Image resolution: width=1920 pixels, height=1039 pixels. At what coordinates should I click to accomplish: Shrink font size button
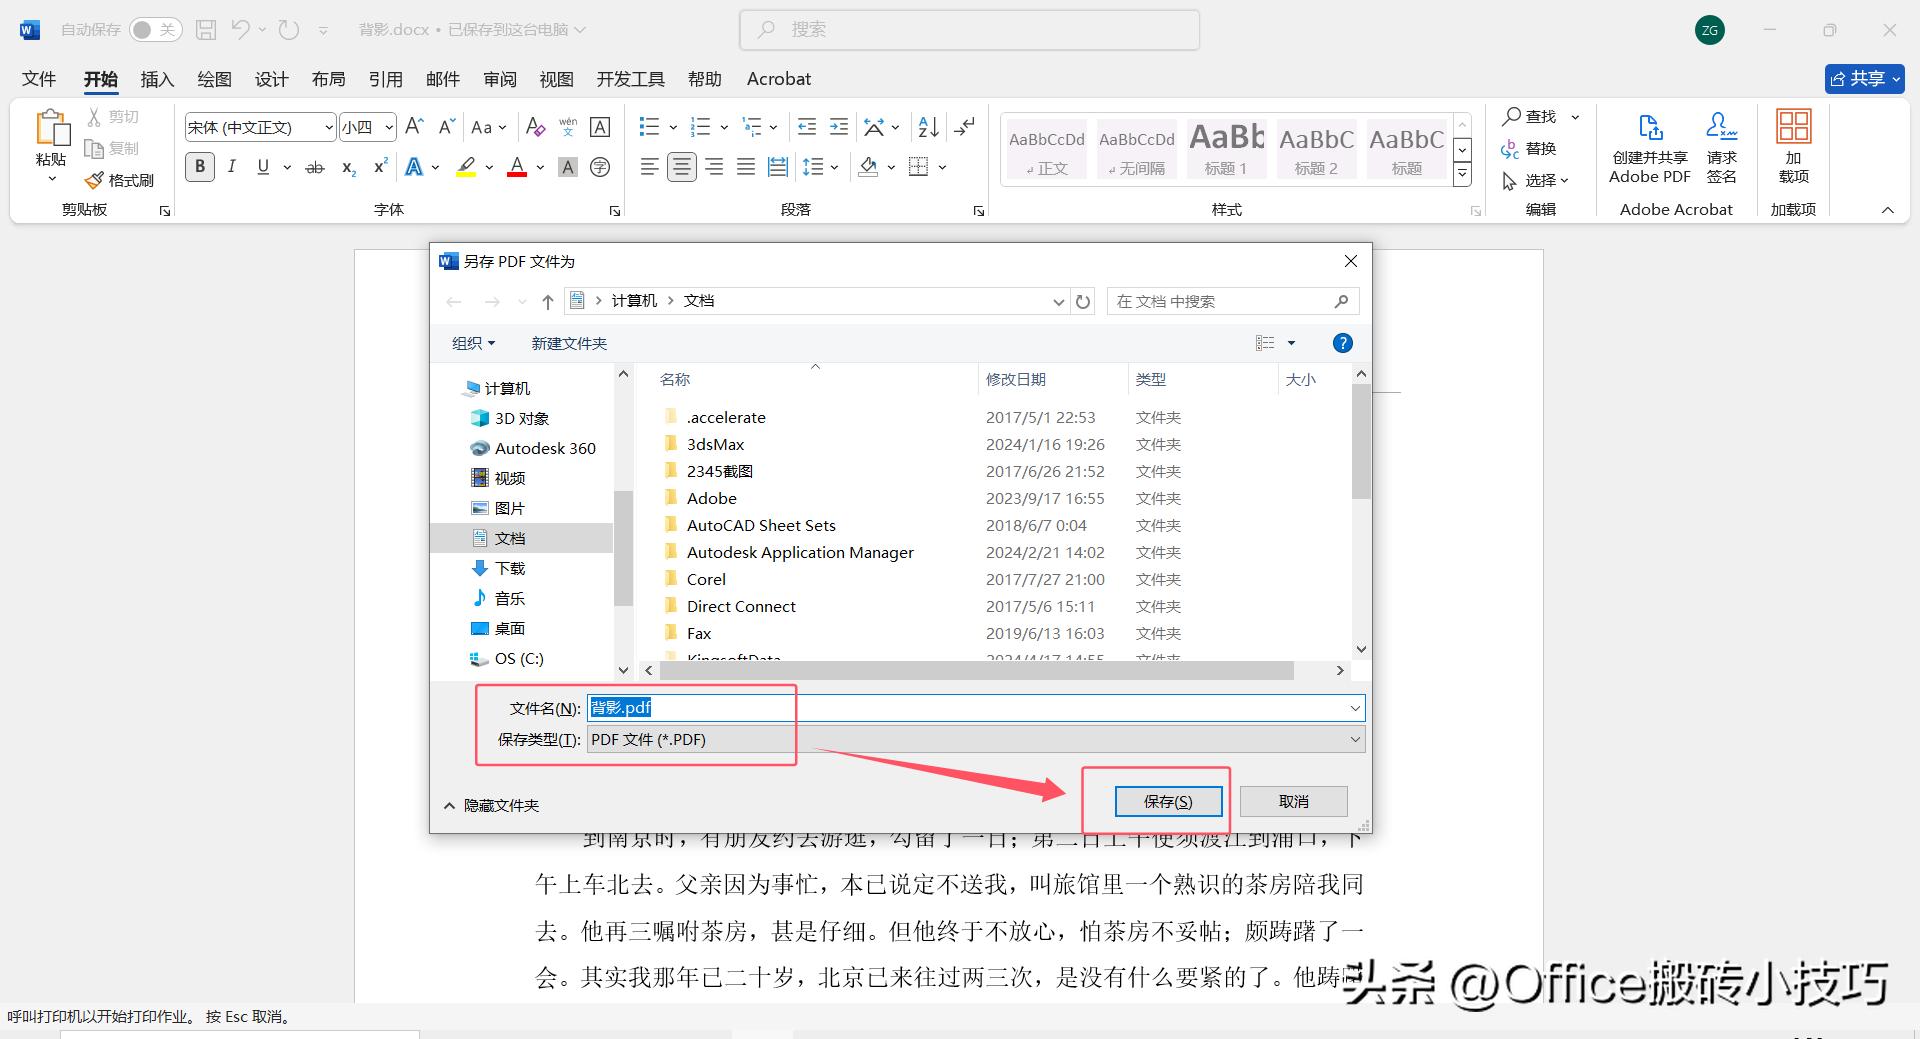click(447, 127)
